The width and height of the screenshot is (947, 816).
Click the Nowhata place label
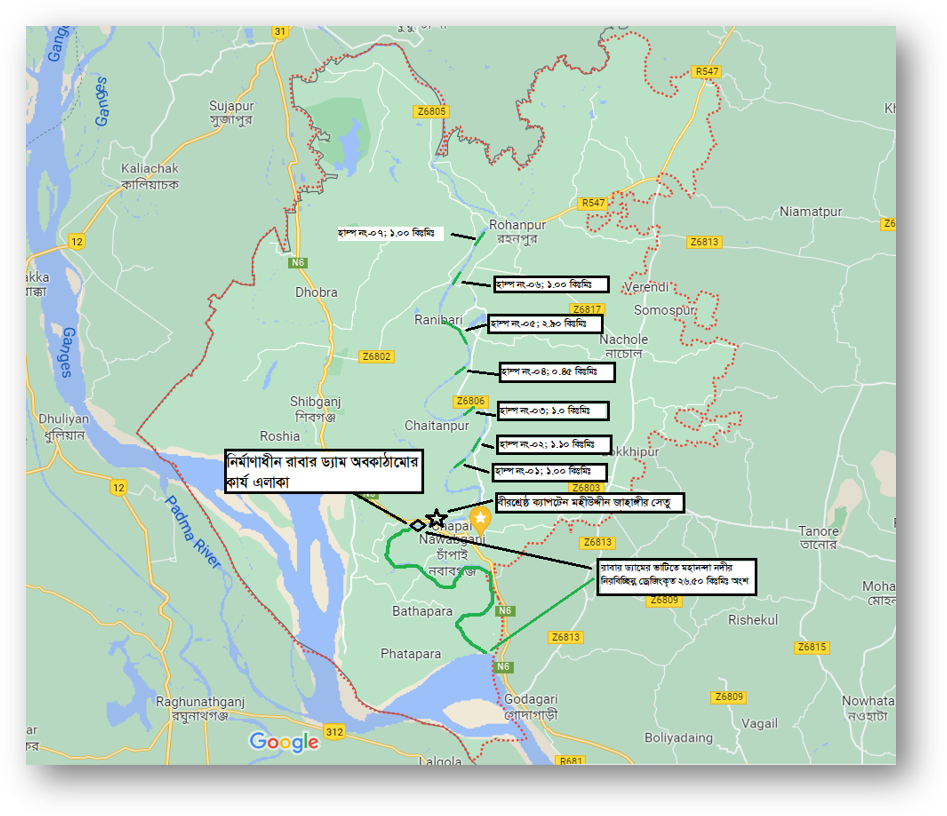point(868,708)
